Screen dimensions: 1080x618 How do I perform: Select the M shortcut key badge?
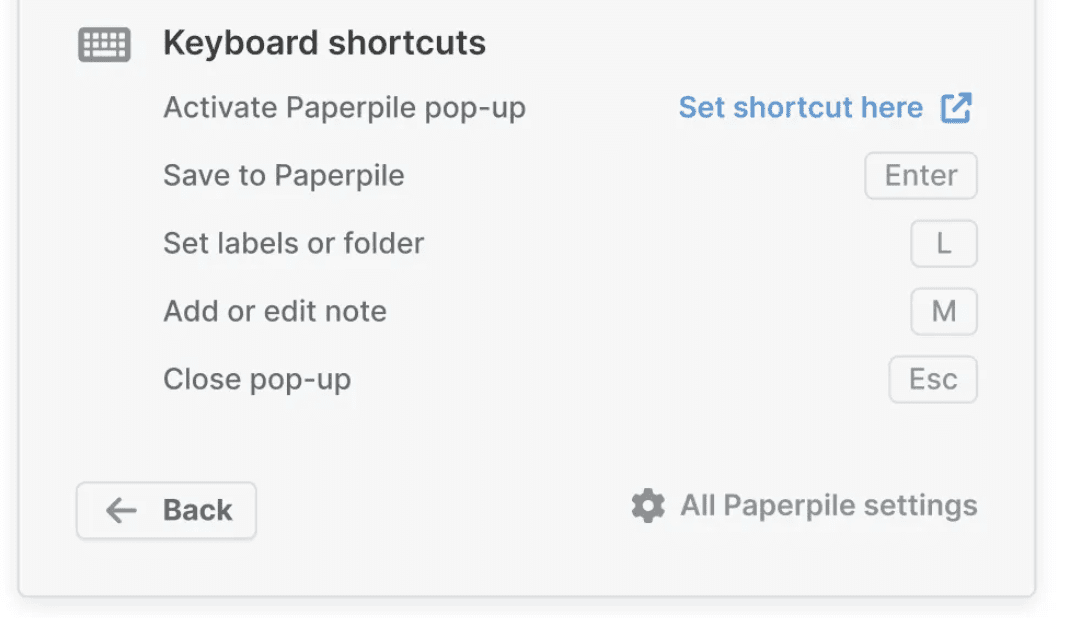click(943, 312)
